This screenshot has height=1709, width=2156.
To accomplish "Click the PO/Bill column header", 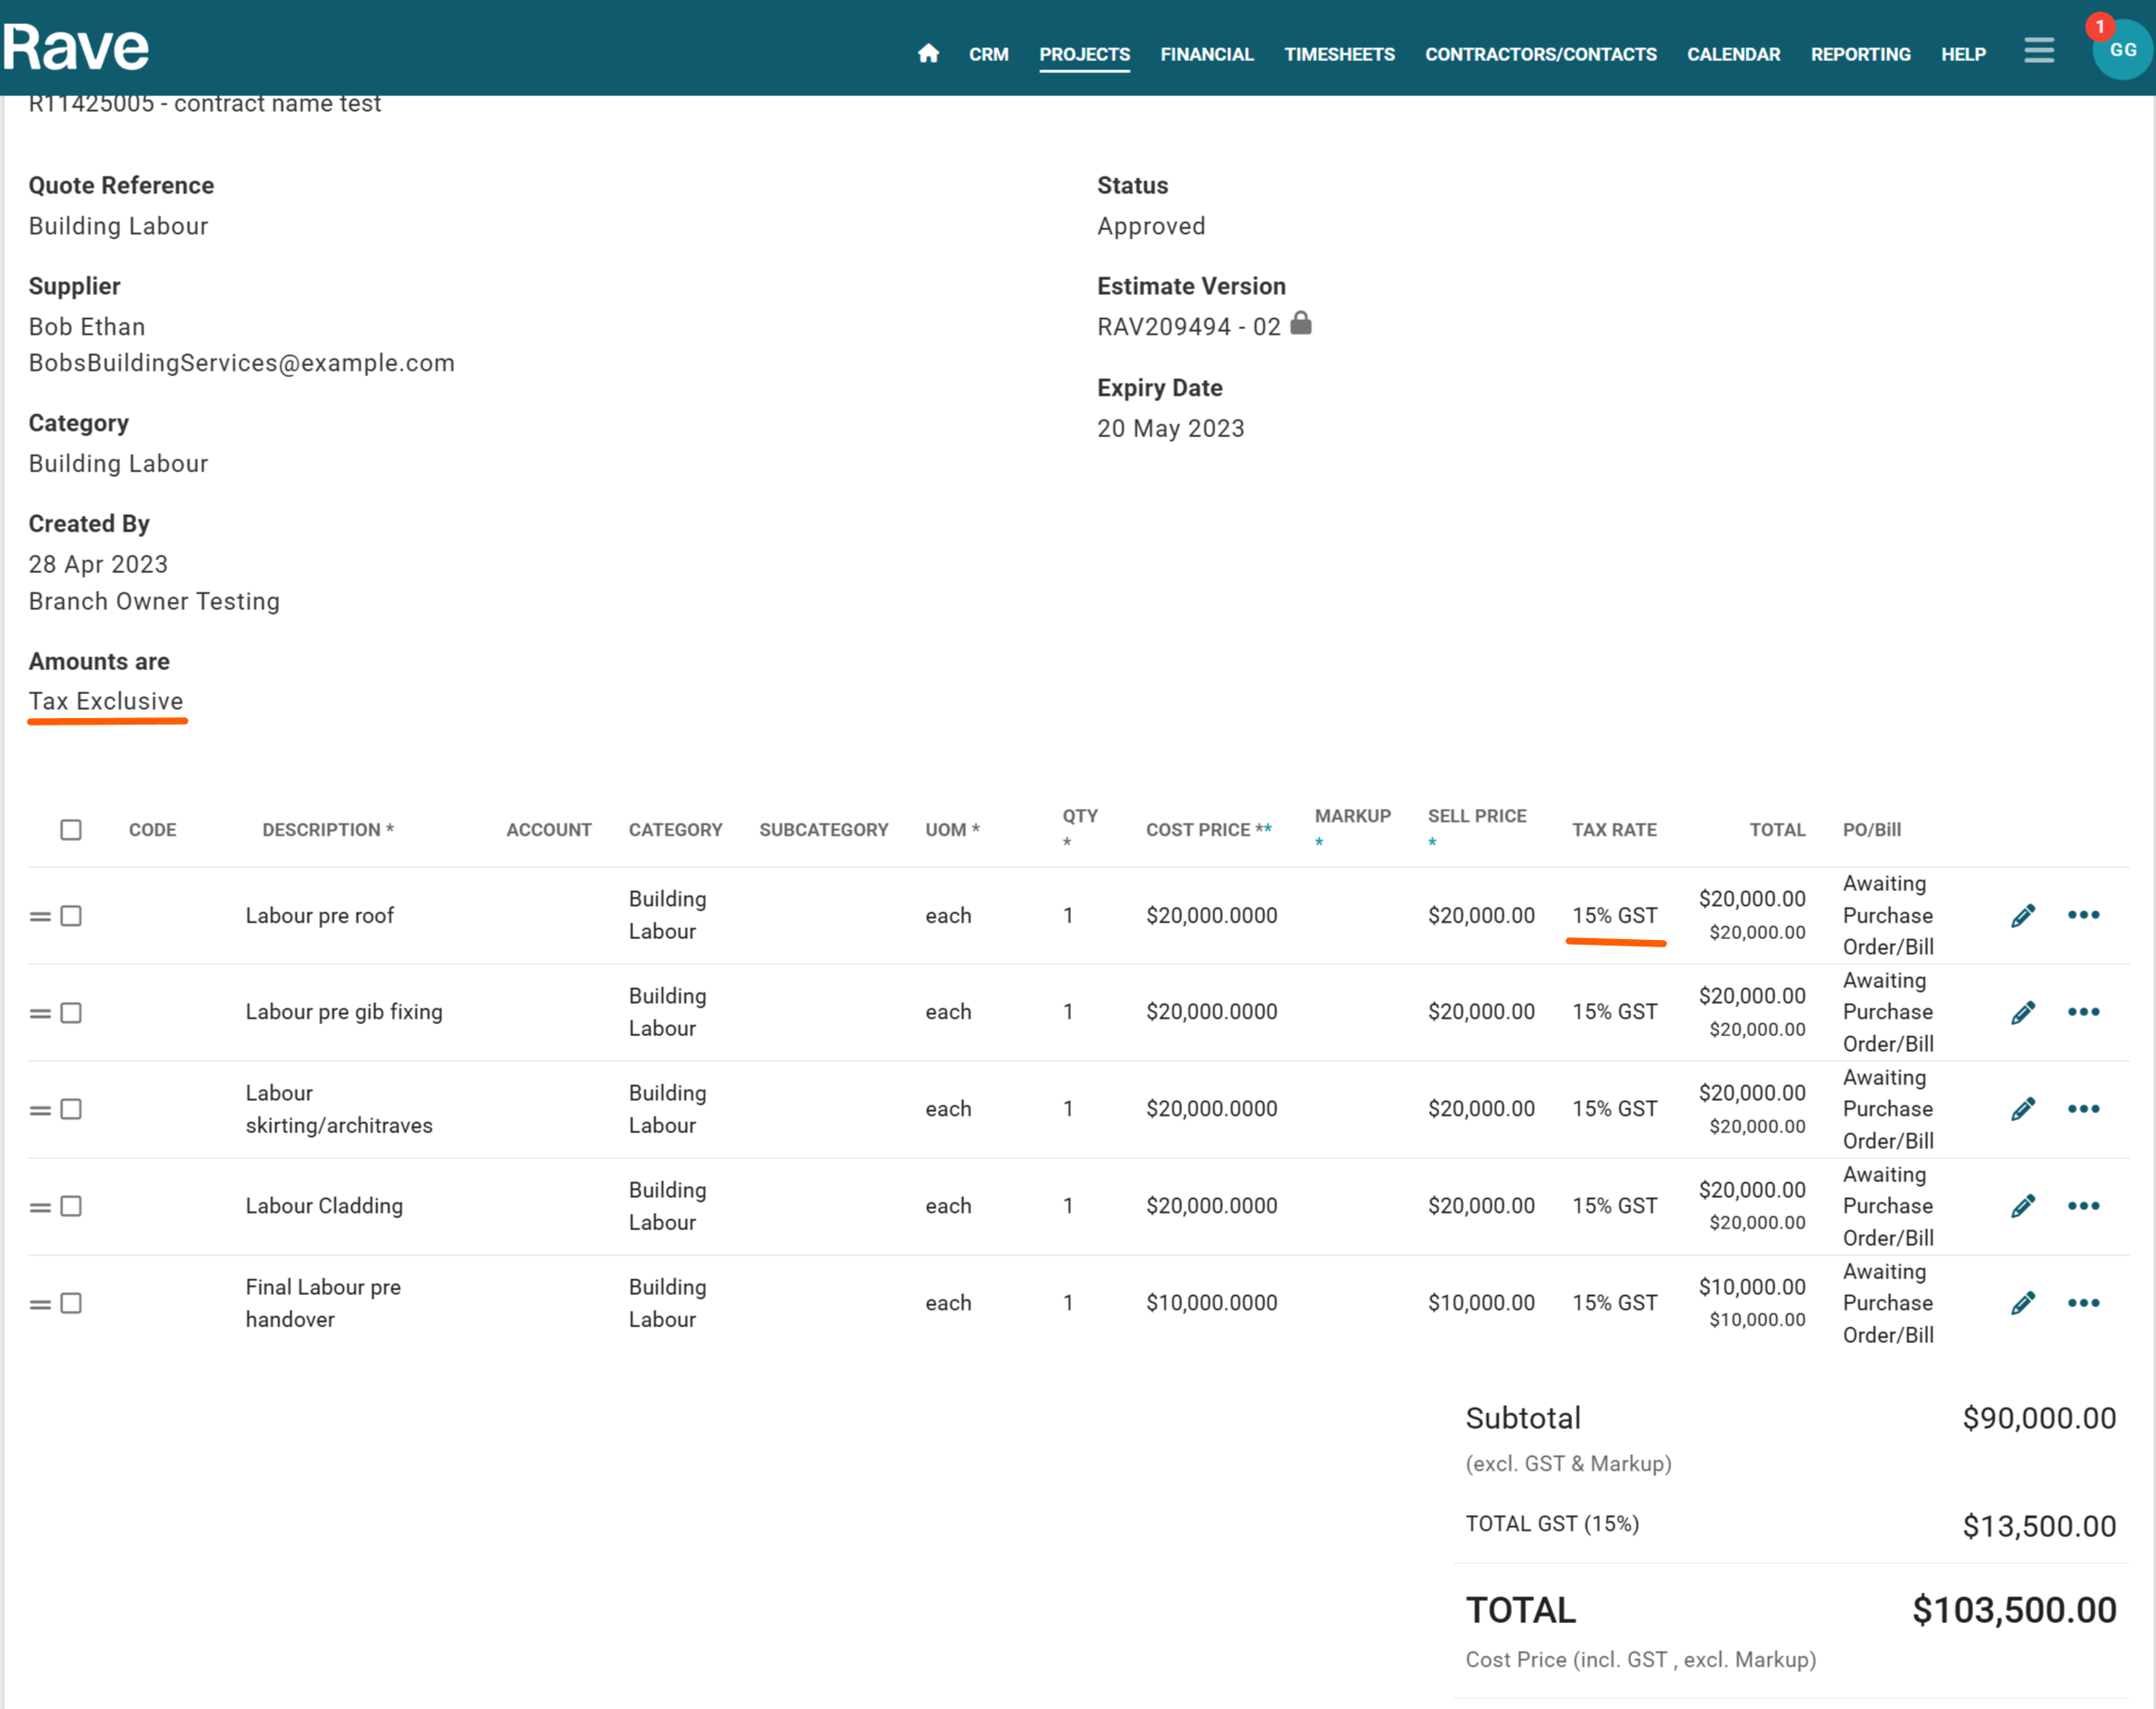I will click(1871, 829).
